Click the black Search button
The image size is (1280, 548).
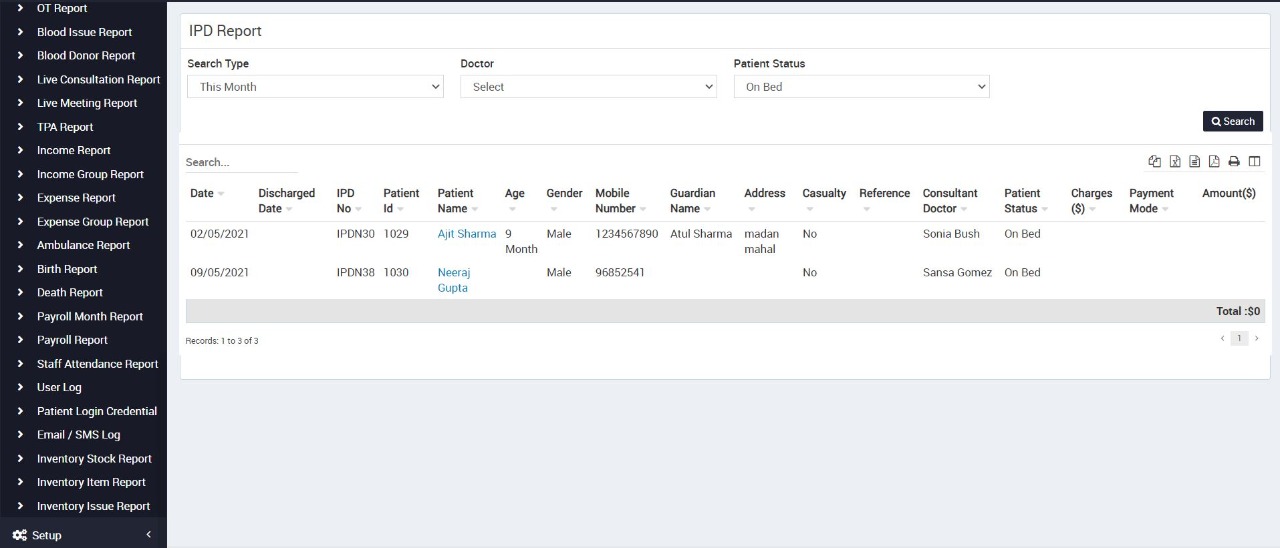tap(1232, 121)
